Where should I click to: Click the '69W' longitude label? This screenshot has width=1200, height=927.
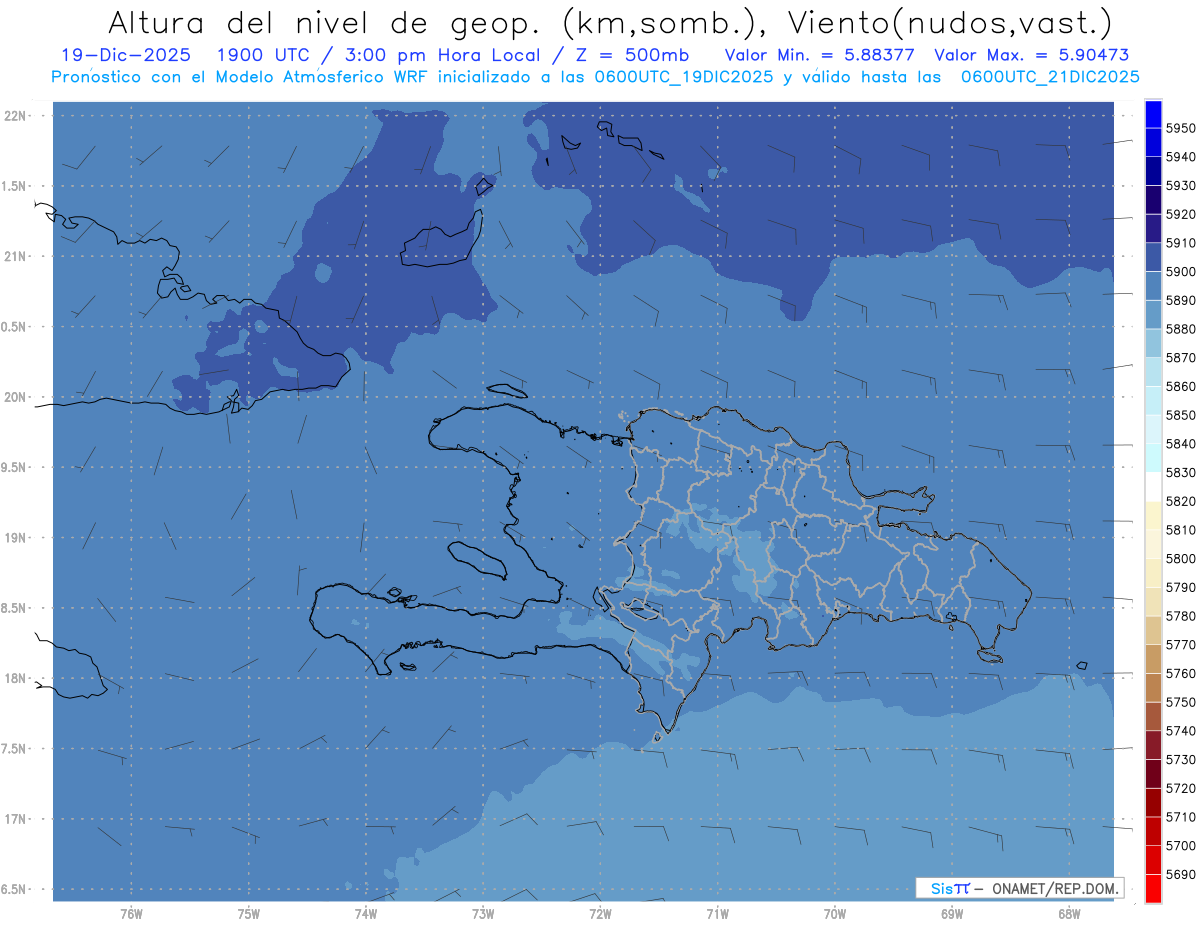tap(952, 913)
